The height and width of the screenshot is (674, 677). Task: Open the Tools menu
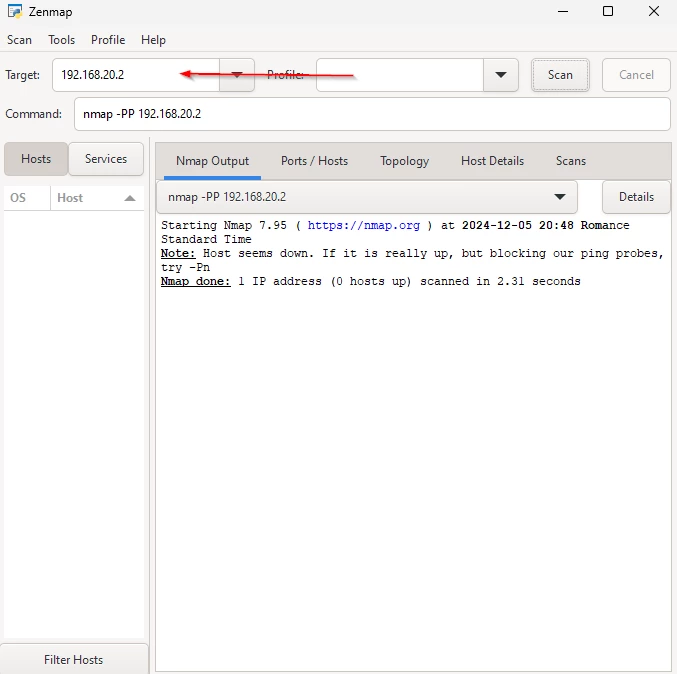(x=61, y=40)
